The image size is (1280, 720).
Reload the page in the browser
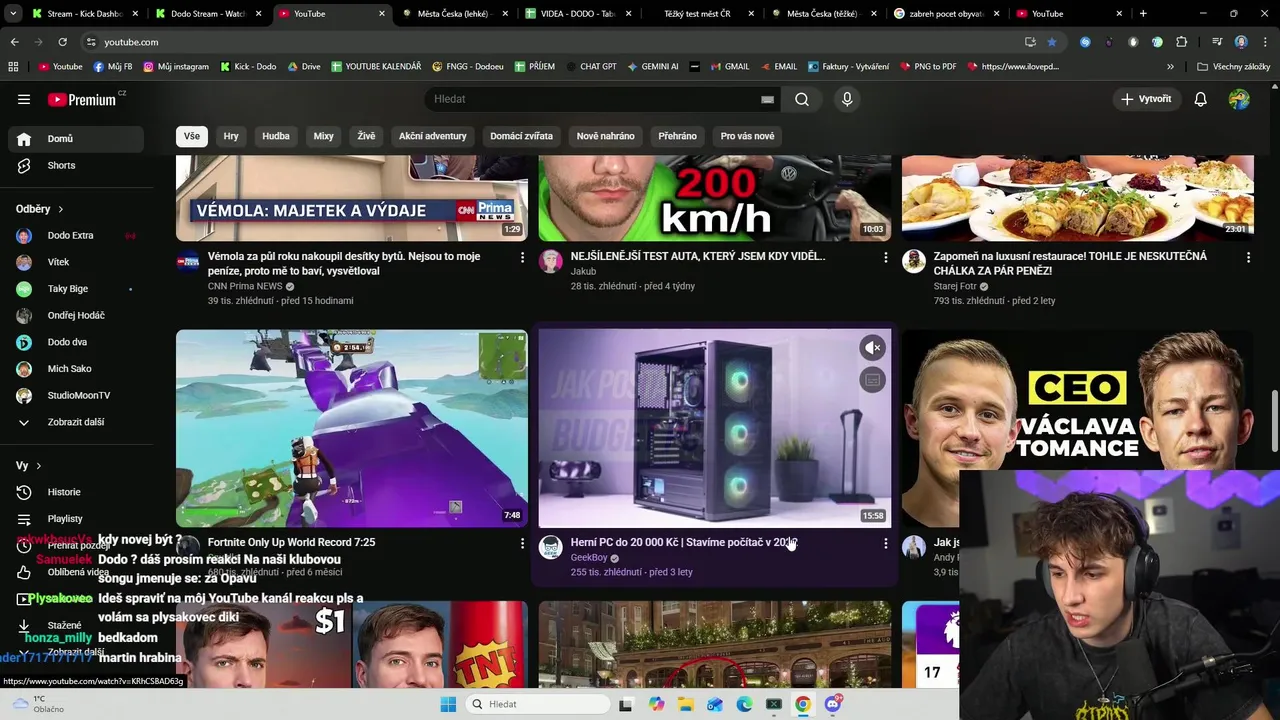(x=62, y=42)
